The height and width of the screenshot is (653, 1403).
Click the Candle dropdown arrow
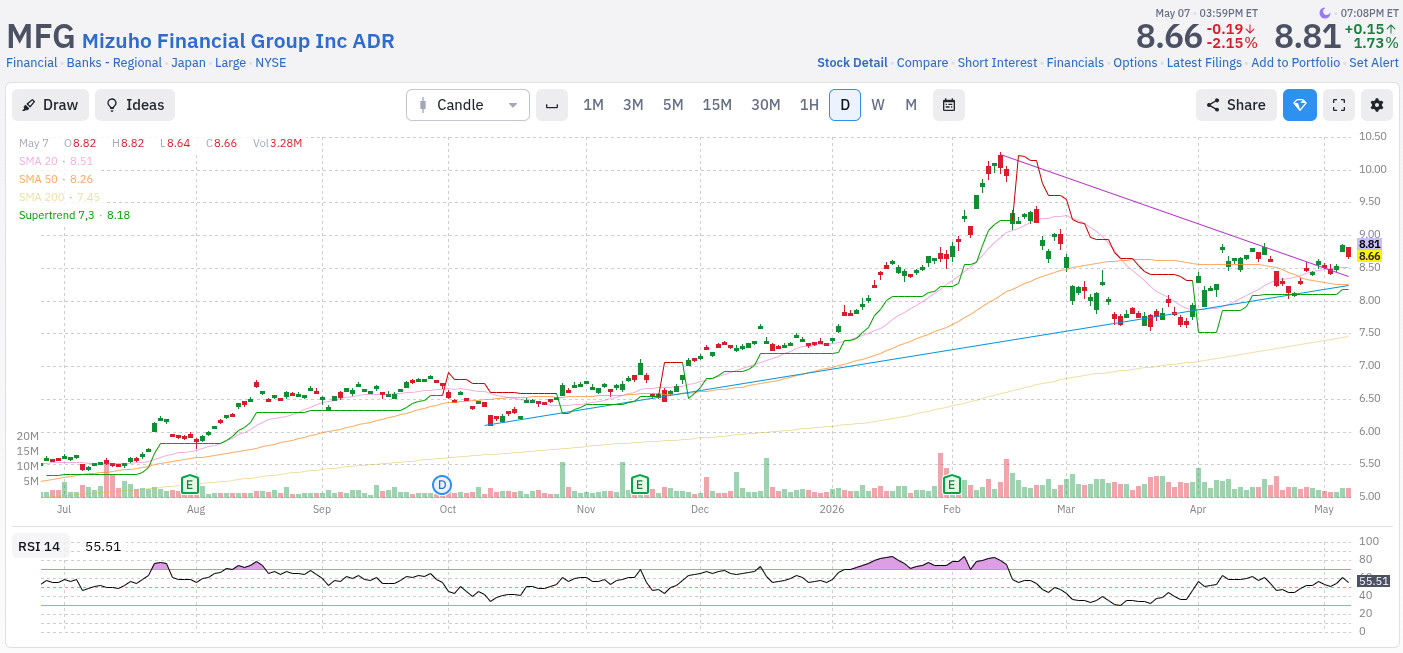(513, 105)
